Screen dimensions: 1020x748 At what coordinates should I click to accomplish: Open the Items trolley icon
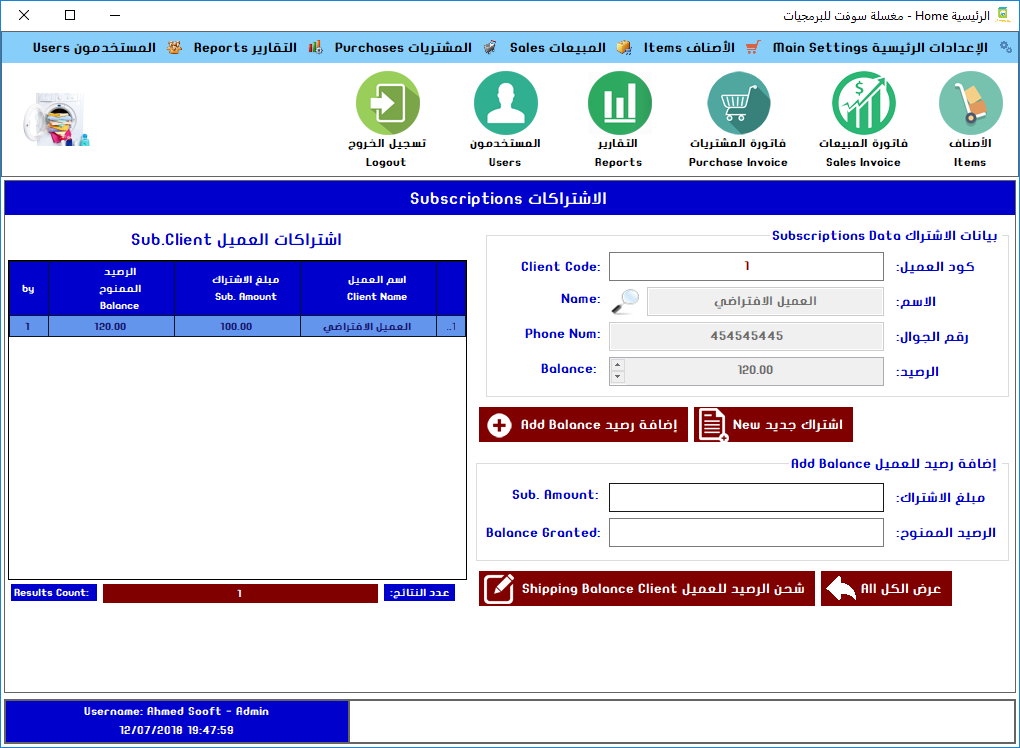(969, 105)
